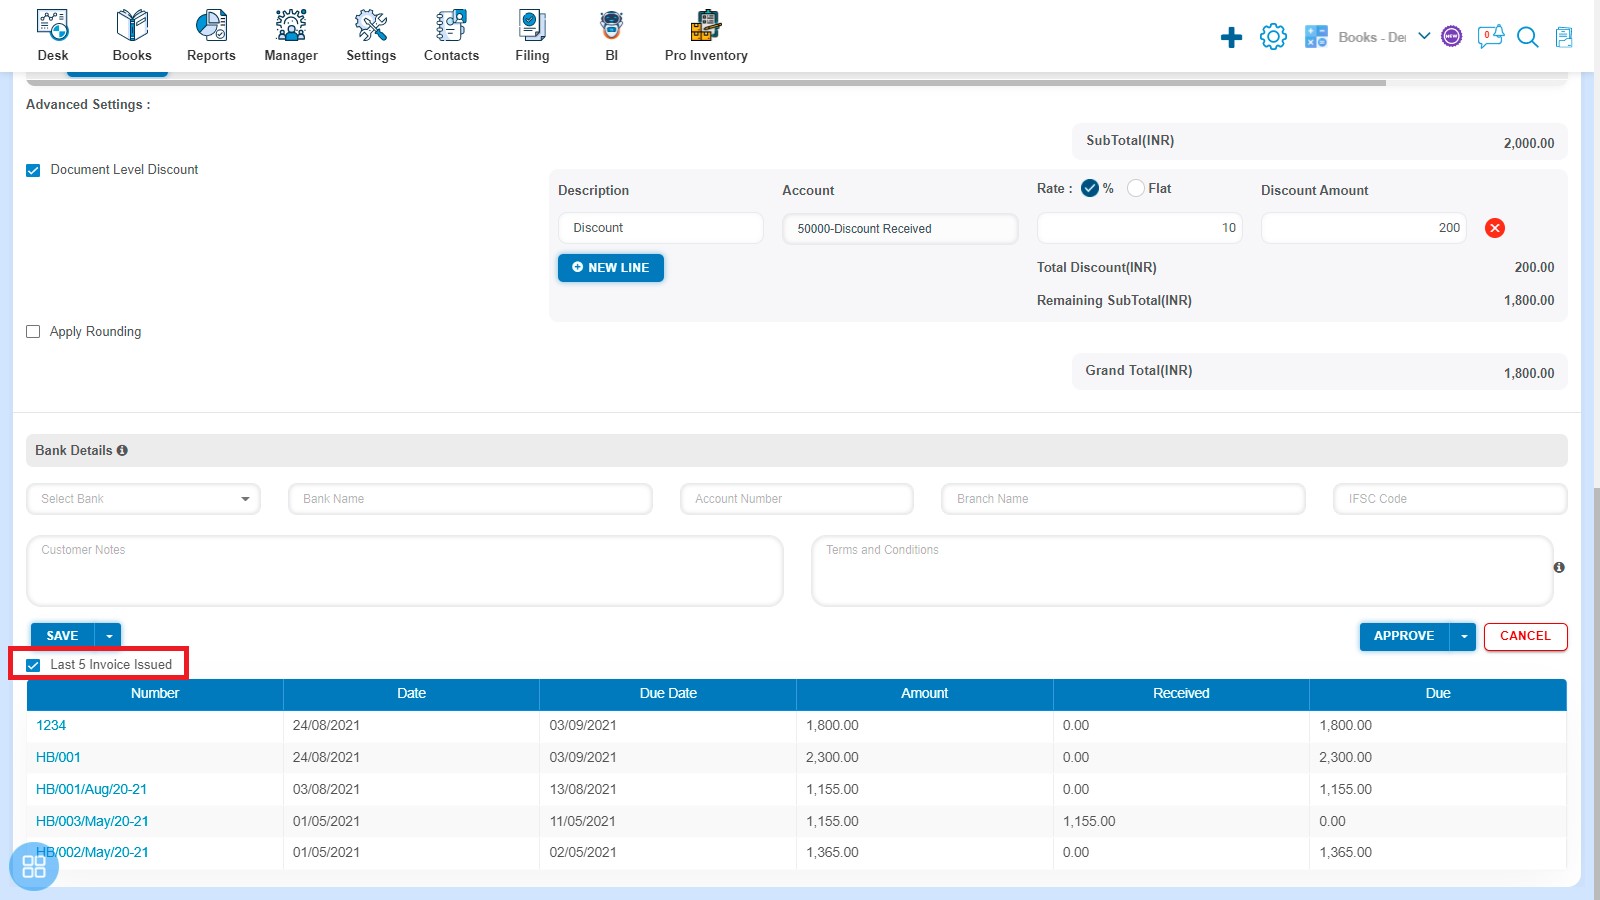The height and width of the screenshot is (900, 1600).
Task: Click the Discount Amount field showing 200
Action: tap(1364, 228)
